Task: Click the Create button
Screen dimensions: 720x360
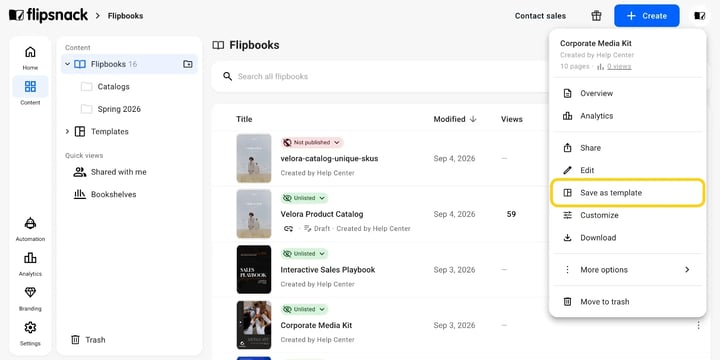Action: point(647,16)
